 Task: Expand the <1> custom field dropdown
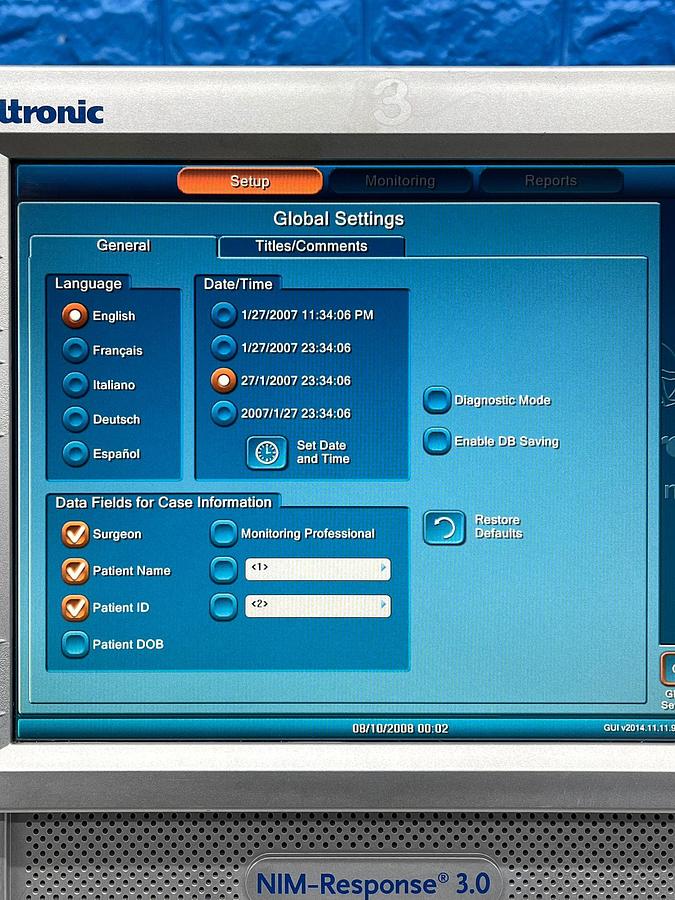(x=383, y=569)
